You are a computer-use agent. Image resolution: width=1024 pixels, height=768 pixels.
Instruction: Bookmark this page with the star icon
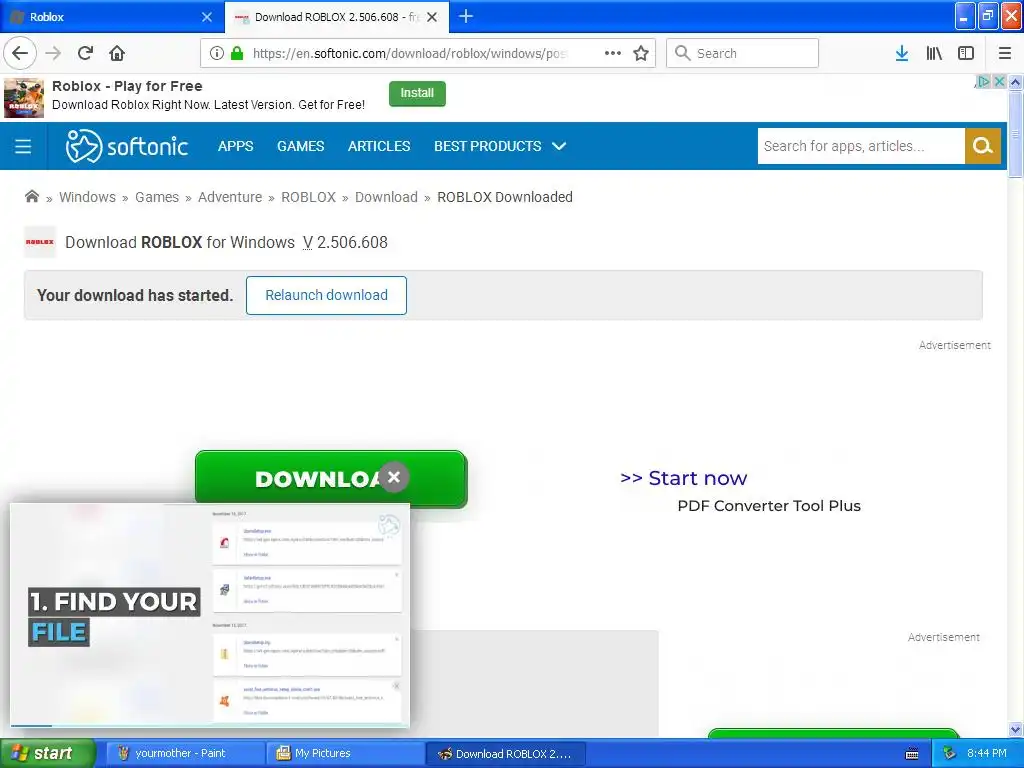tap(641, 54)
